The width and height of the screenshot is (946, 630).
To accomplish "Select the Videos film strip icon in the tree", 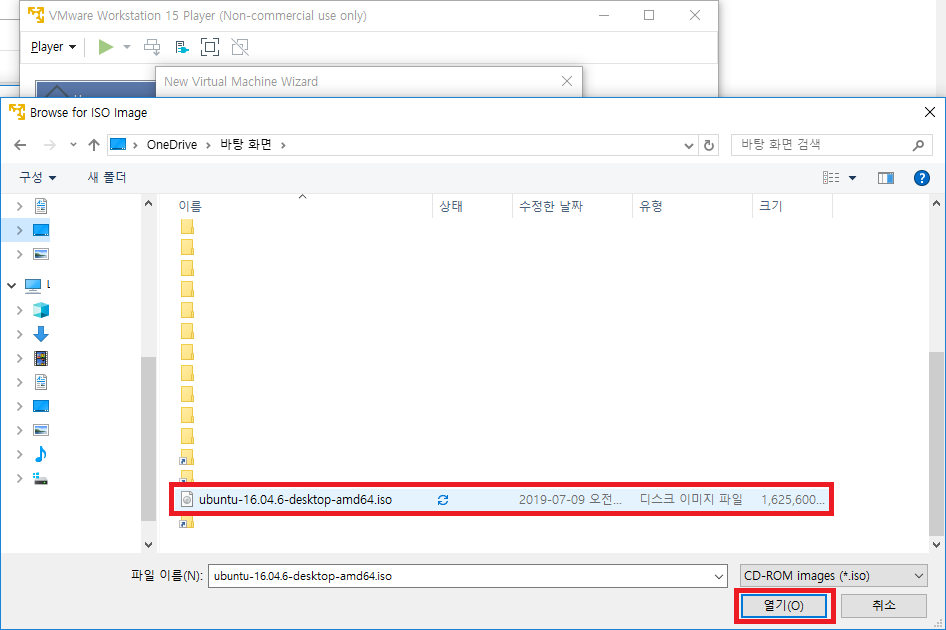I will (40, 358).
